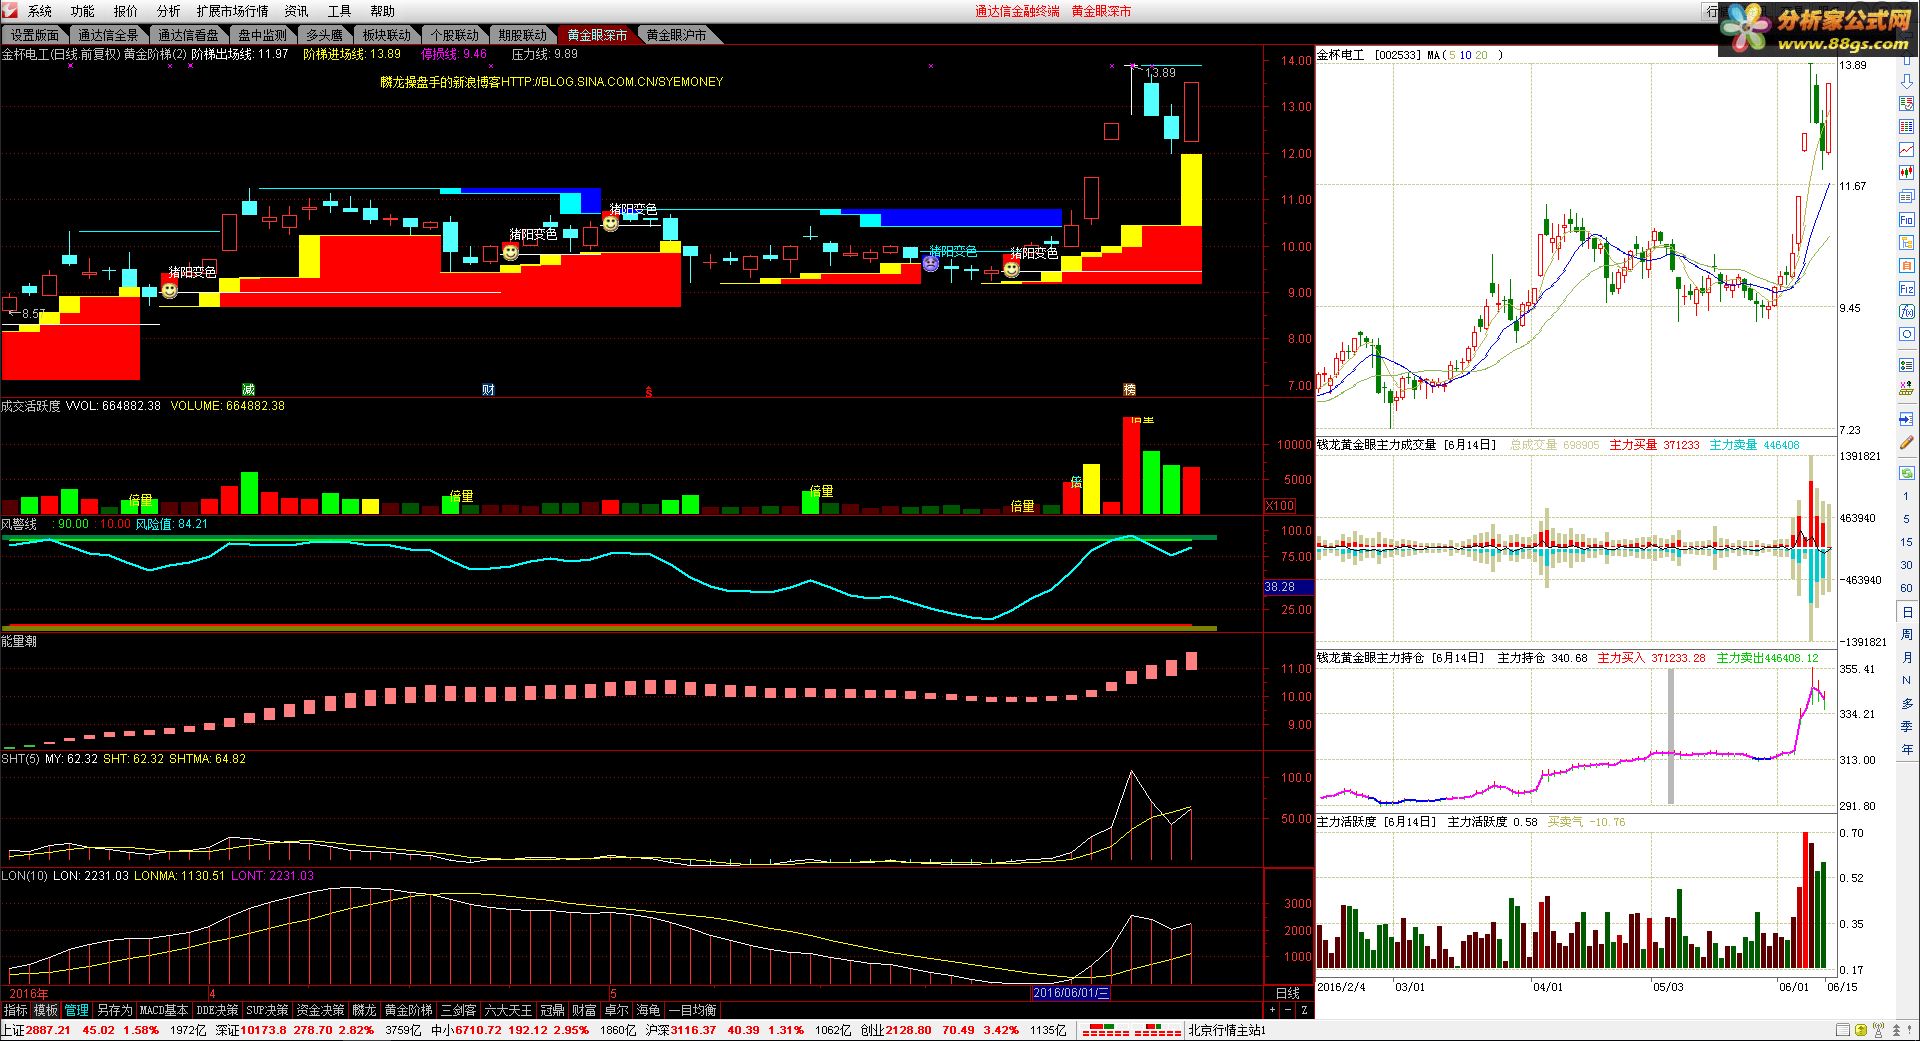Click the 指标 button at bottom
This screenshot has height=1041, width=1920.
click(x=15, y=1010)
